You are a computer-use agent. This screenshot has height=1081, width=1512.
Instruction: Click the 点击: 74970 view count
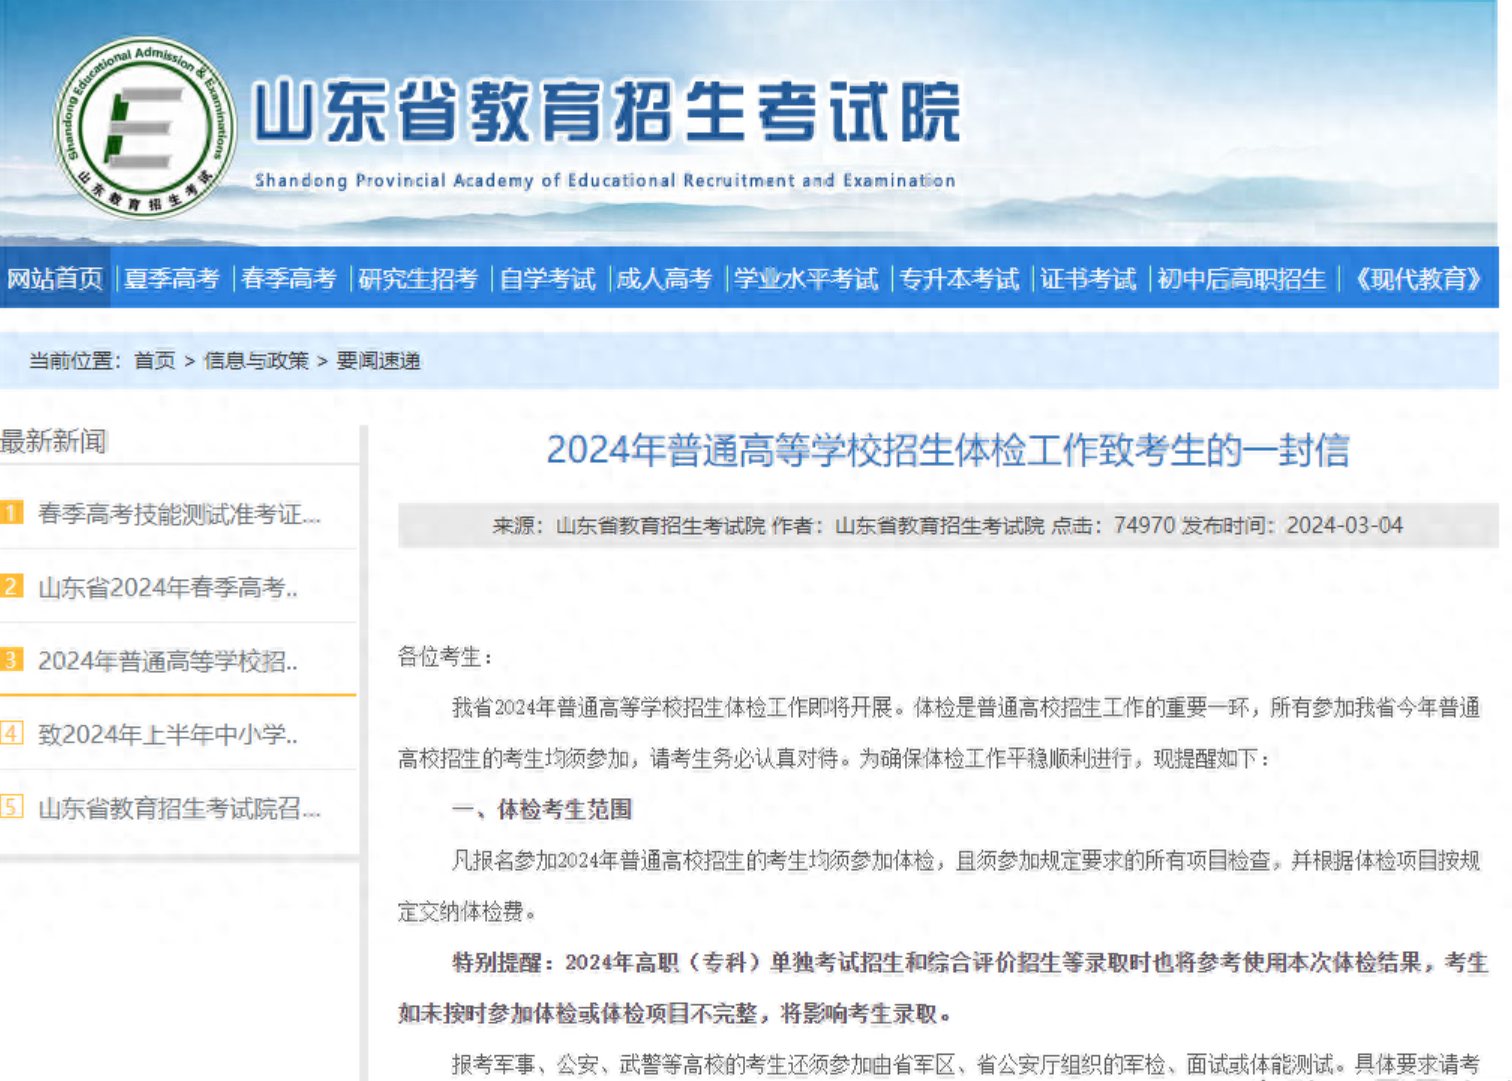1113,525
